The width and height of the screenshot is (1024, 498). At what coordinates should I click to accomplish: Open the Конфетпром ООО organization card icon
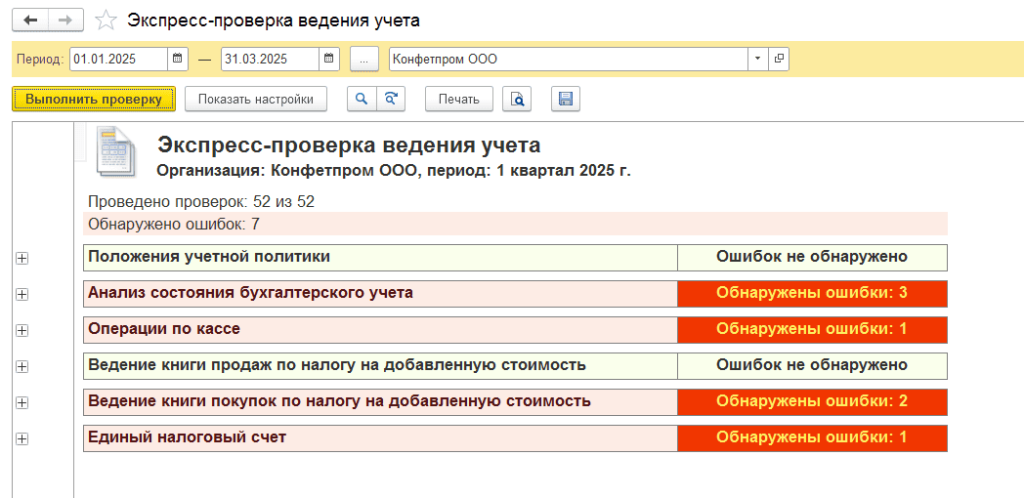778,59
